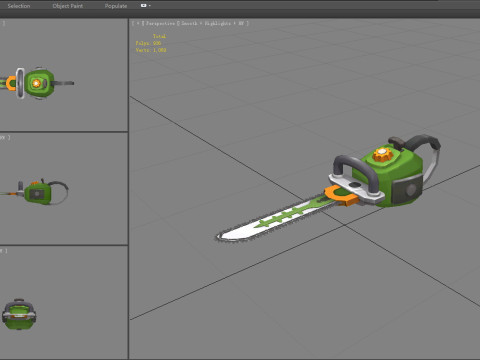This screenshot has height=360, width=480.
Task: Open the [+] viewport general menu
Action: tap(138, 23)
